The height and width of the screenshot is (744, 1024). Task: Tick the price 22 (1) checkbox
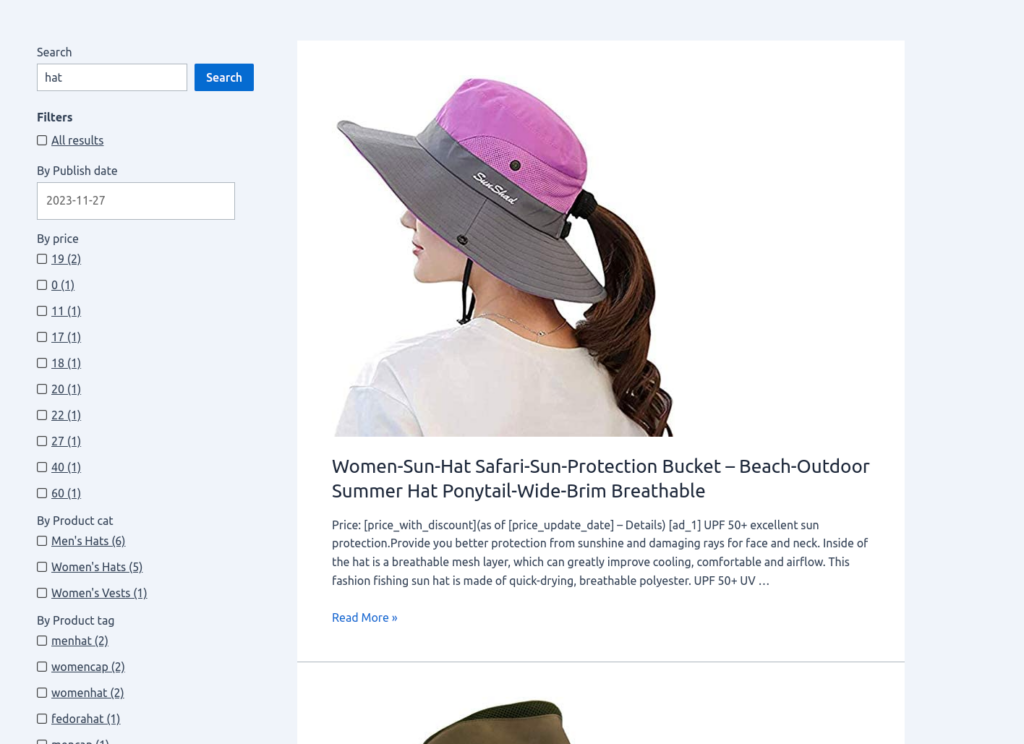(42, 415)
